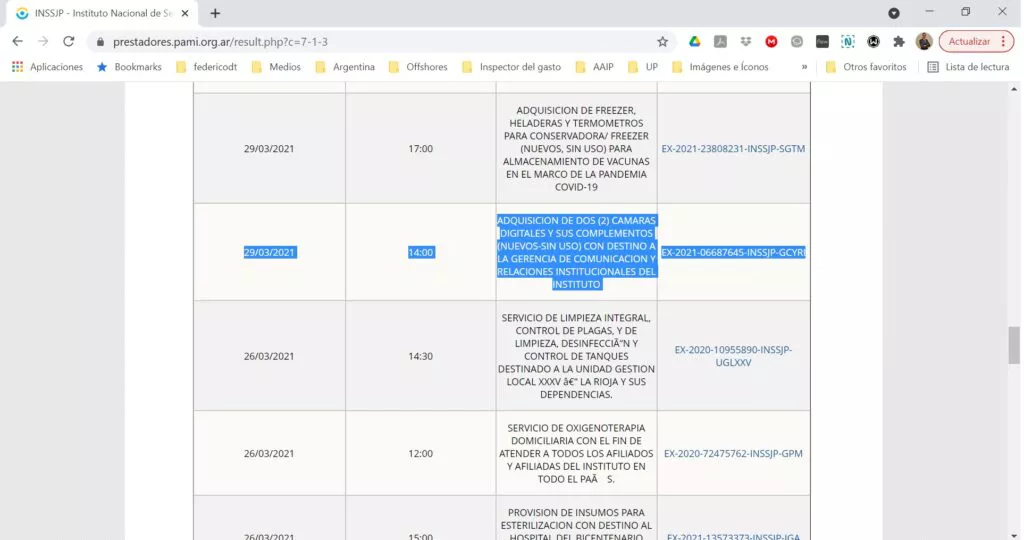Expand the Inspector del gasto bookmark folder
Screen dimensions: 1024x540
510,67
